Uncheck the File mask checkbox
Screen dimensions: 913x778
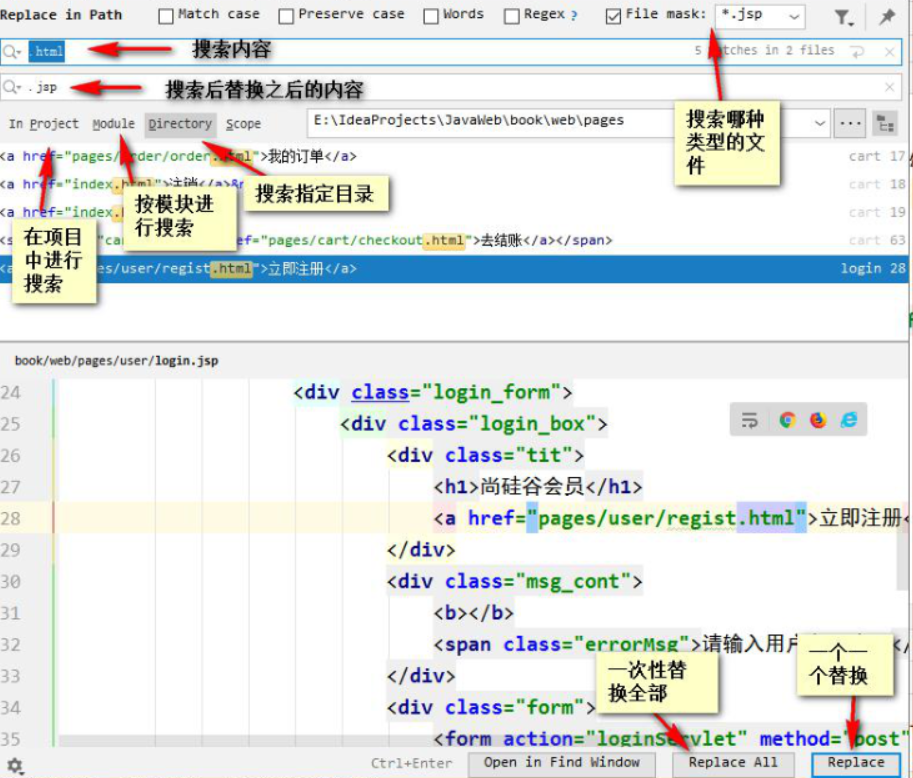pos(613,16)
